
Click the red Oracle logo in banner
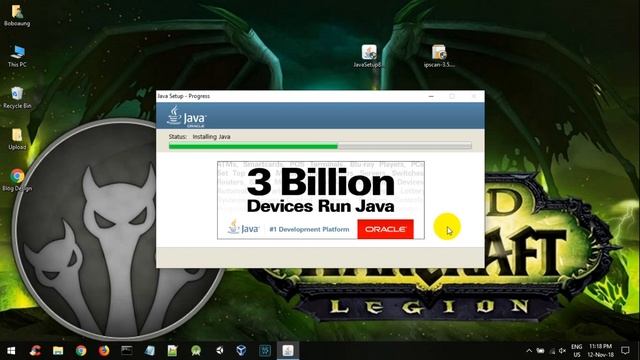385,229
